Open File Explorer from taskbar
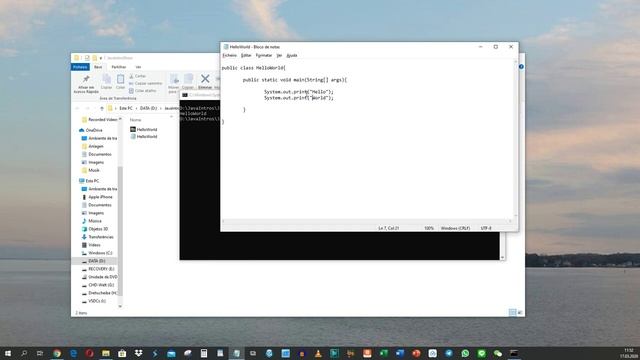Viewport: 640px width, 360px height. (x=106, y=353)
